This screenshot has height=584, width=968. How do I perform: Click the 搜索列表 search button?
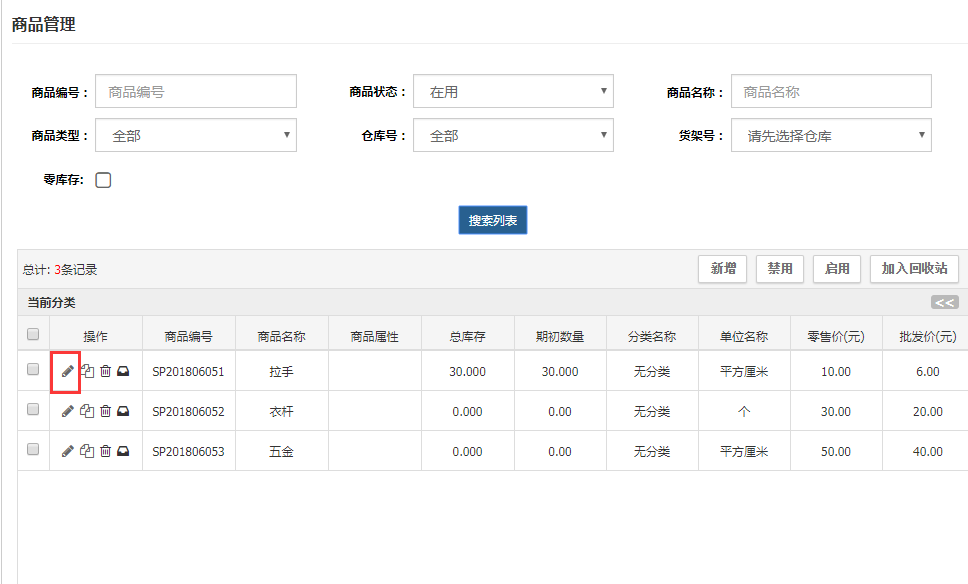point(493,221)
